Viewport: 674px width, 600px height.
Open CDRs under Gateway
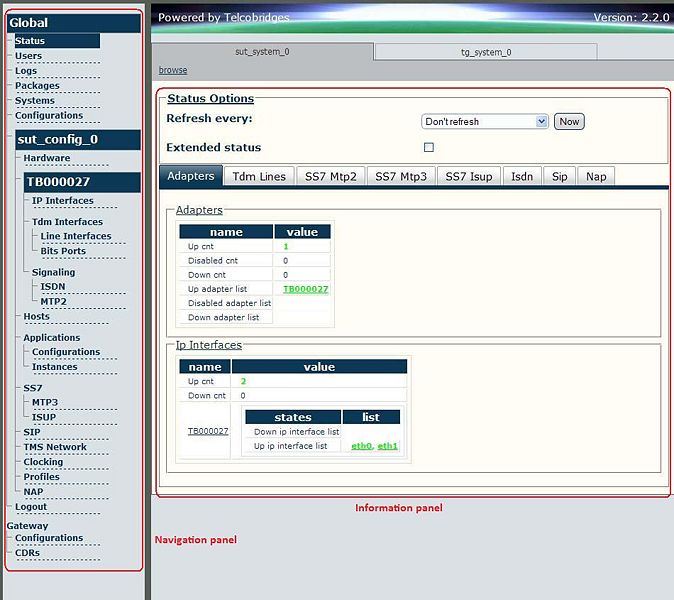coord(28,553)
